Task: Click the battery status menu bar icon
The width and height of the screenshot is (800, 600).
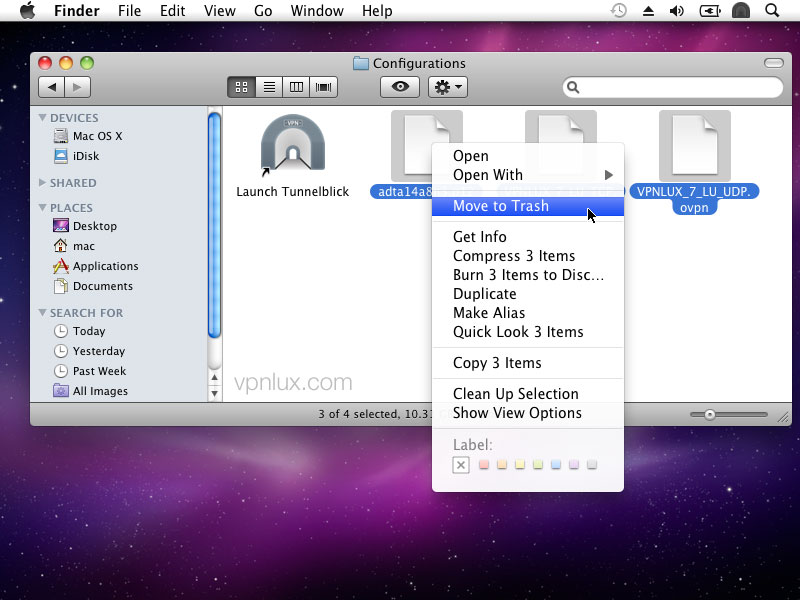Action: pos(710,11)
